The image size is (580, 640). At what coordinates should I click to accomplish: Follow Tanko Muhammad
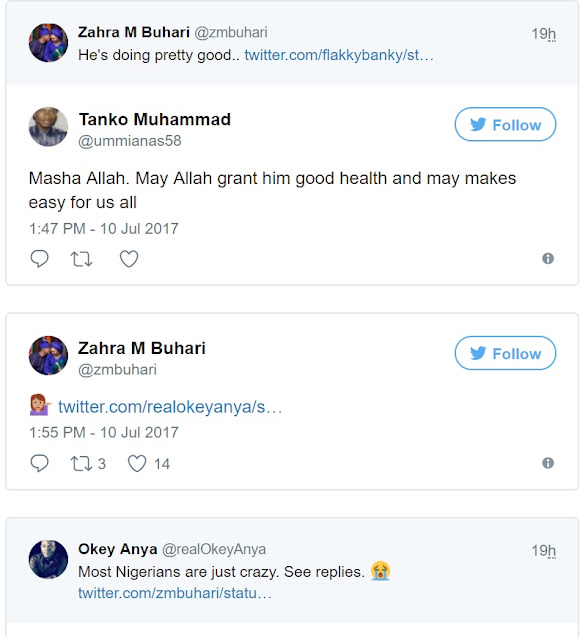[505, 124]
